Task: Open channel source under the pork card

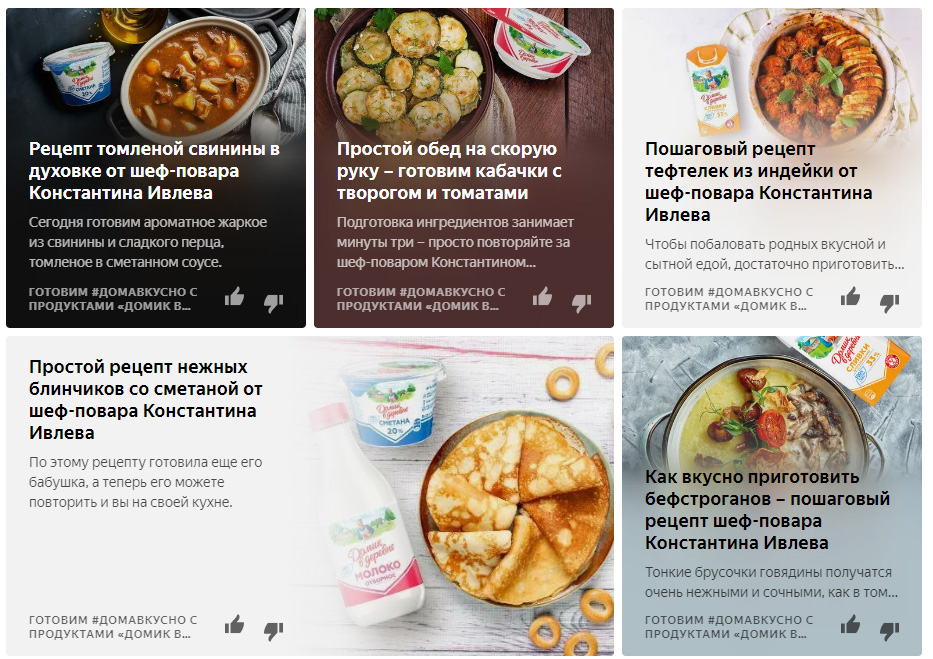Action: 113,299
